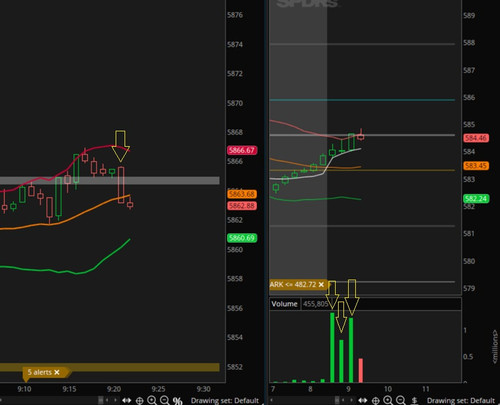Click the green 5860.69 price bubble

(242, 238)
